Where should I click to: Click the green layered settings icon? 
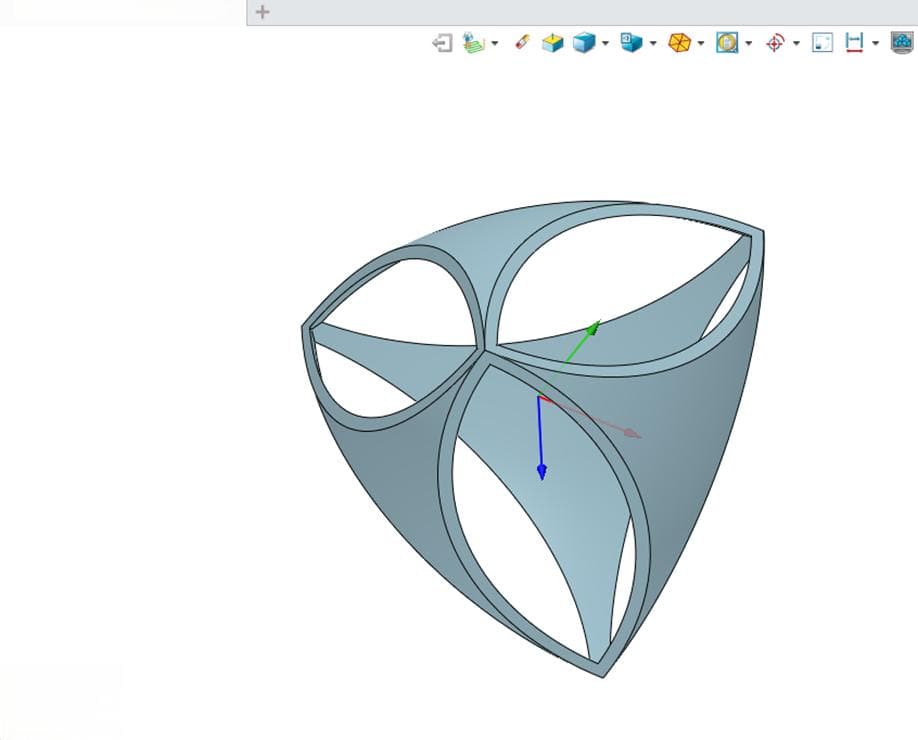coord(474,43)
